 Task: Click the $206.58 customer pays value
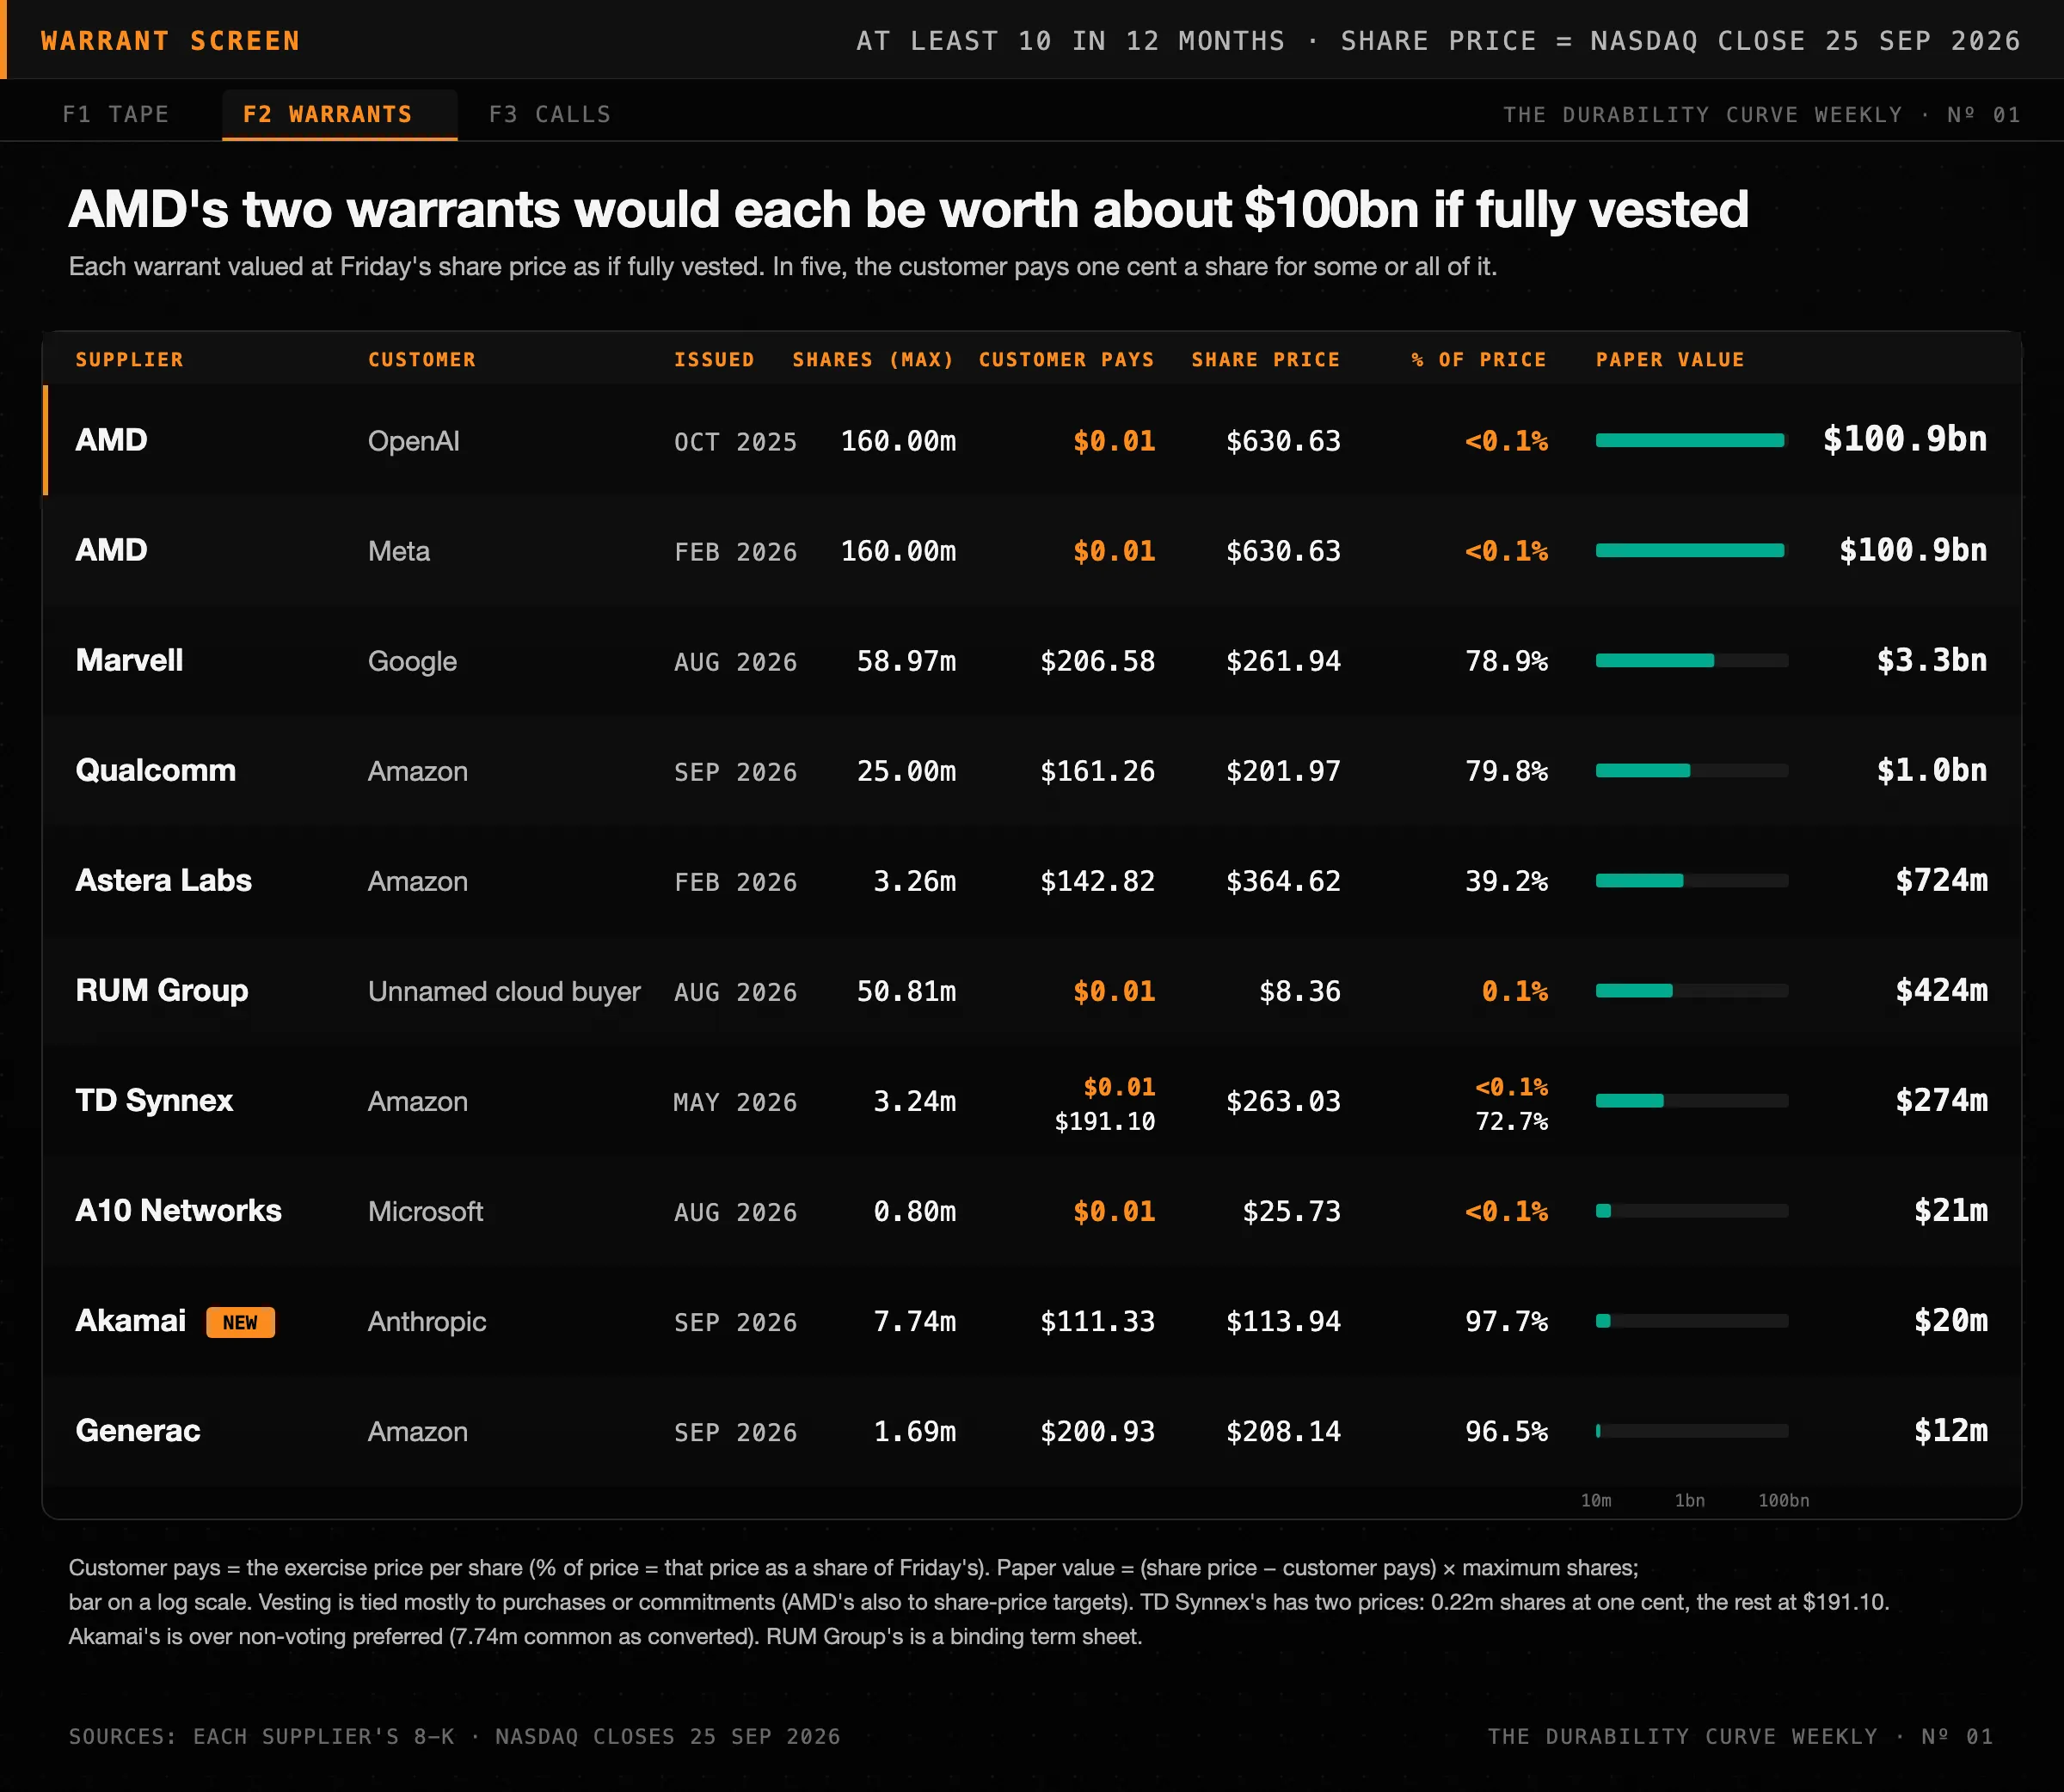[x=1098, y=661]
